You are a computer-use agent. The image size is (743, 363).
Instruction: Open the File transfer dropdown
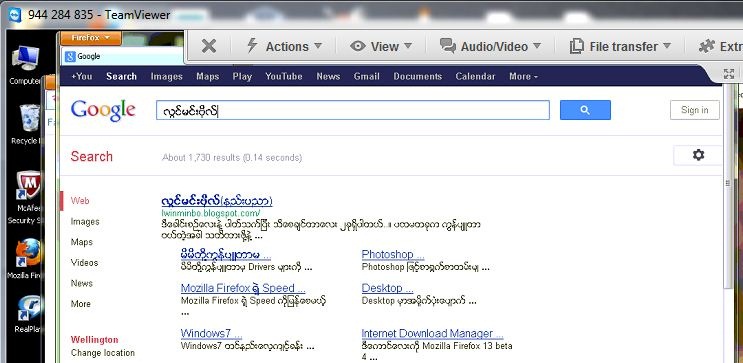pos(620,46)
